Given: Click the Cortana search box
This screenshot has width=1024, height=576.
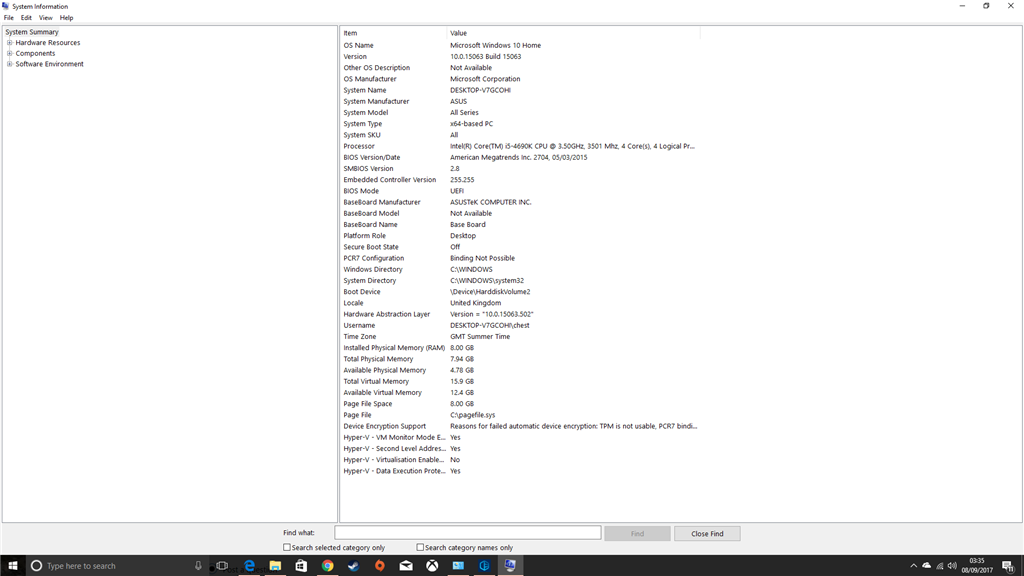Looking at the screenshot, I should point(118,566).
